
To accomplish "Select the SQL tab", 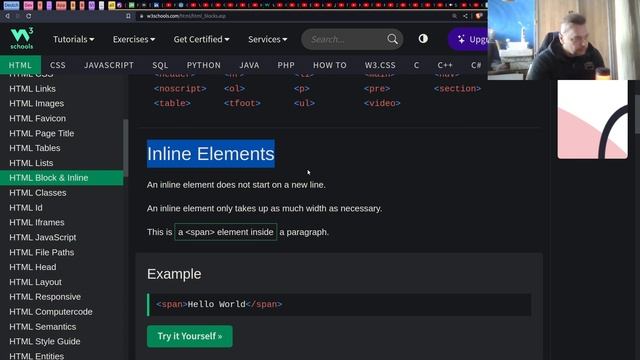I will [160, 65].
